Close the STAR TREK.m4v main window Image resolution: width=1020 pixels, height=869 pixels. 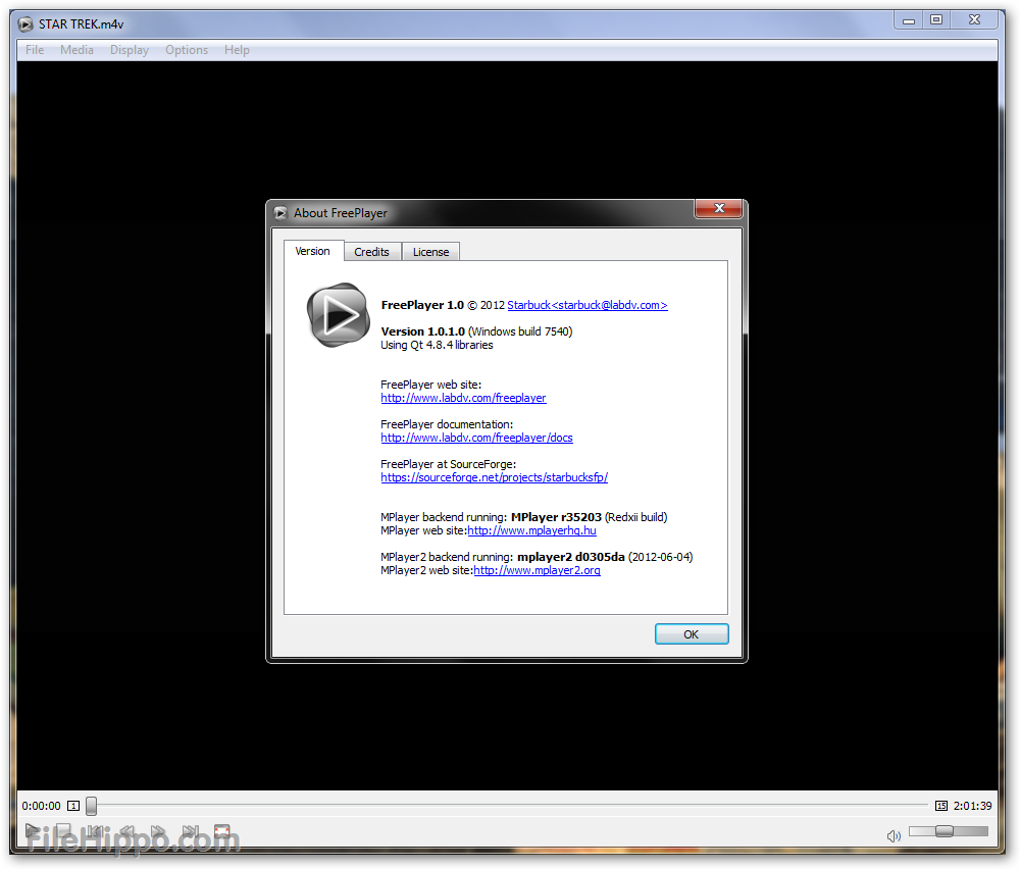tap(974, 20)
